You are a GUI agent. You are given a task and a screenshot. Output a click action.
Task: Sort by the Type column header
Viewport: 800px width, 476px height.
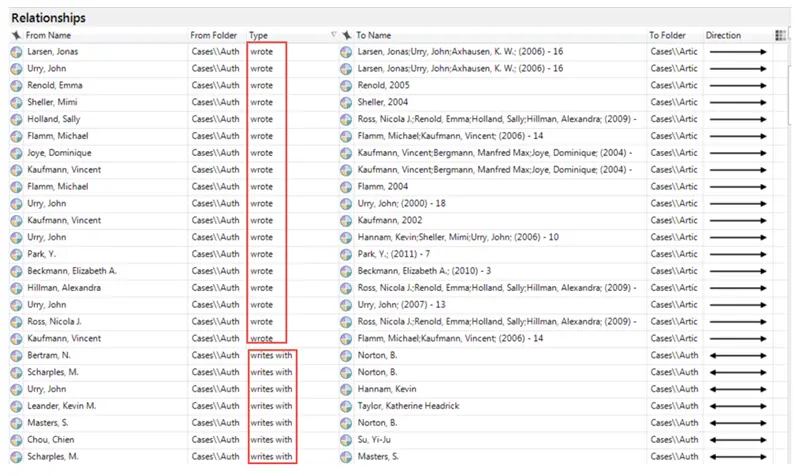(x=258, y=35)
